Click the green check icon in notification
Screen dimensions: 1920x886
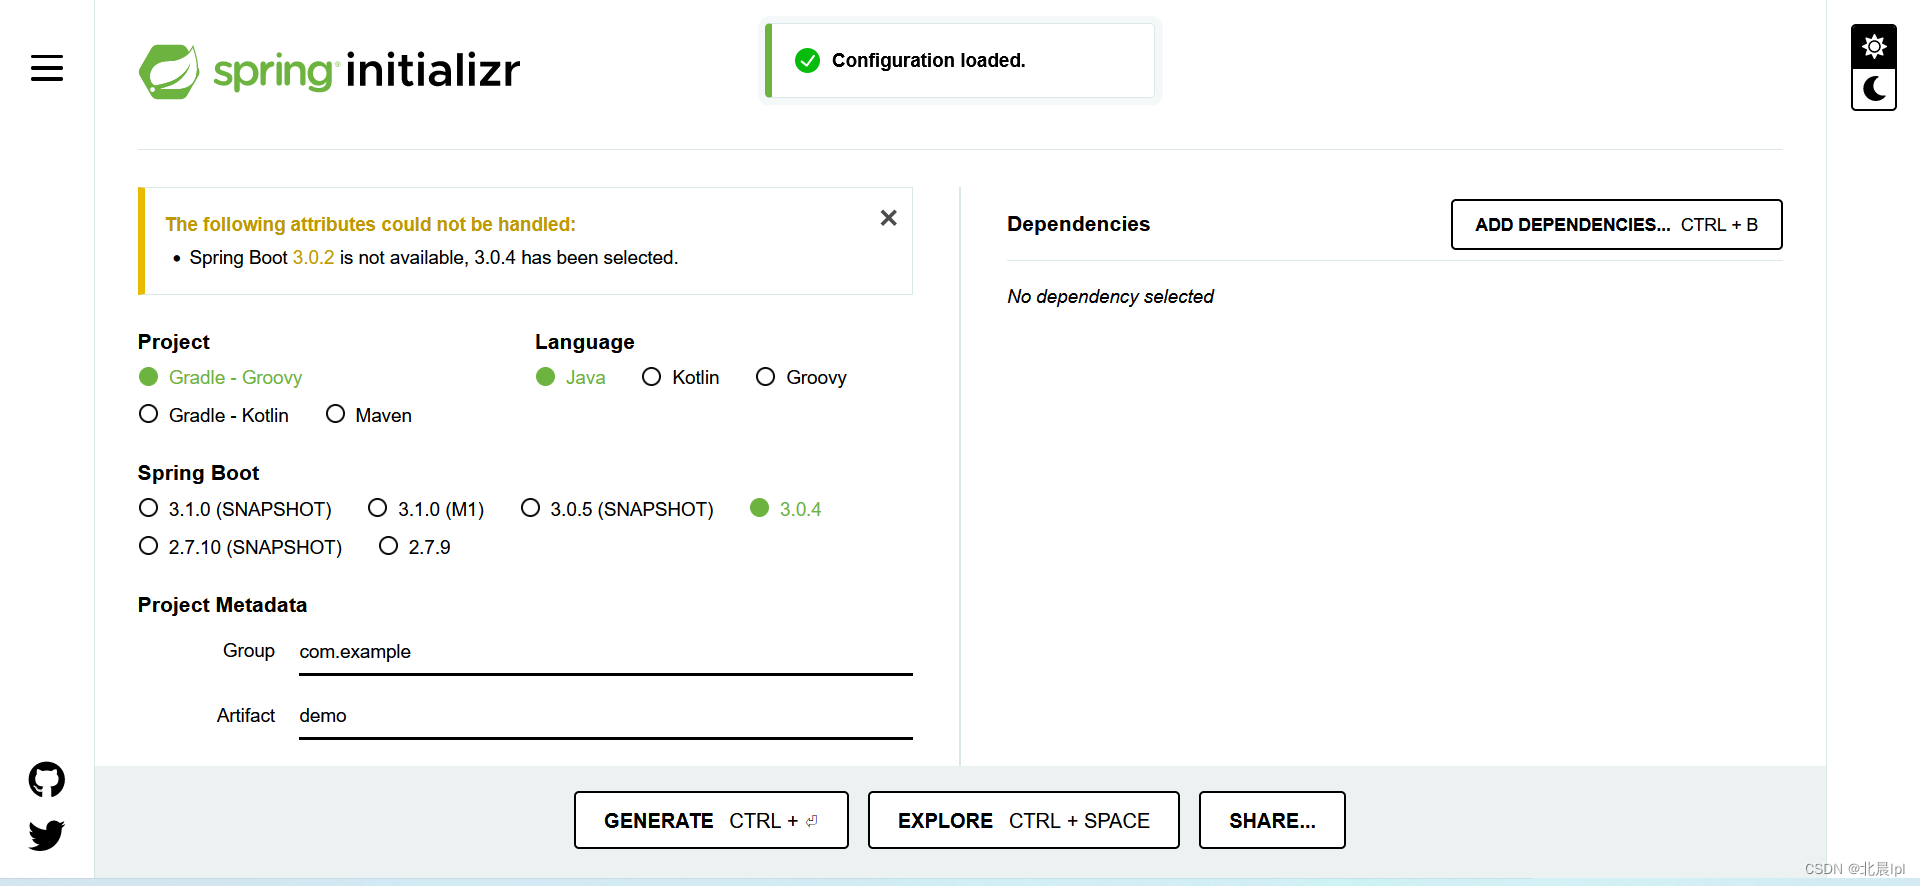(x=807, y=61)
